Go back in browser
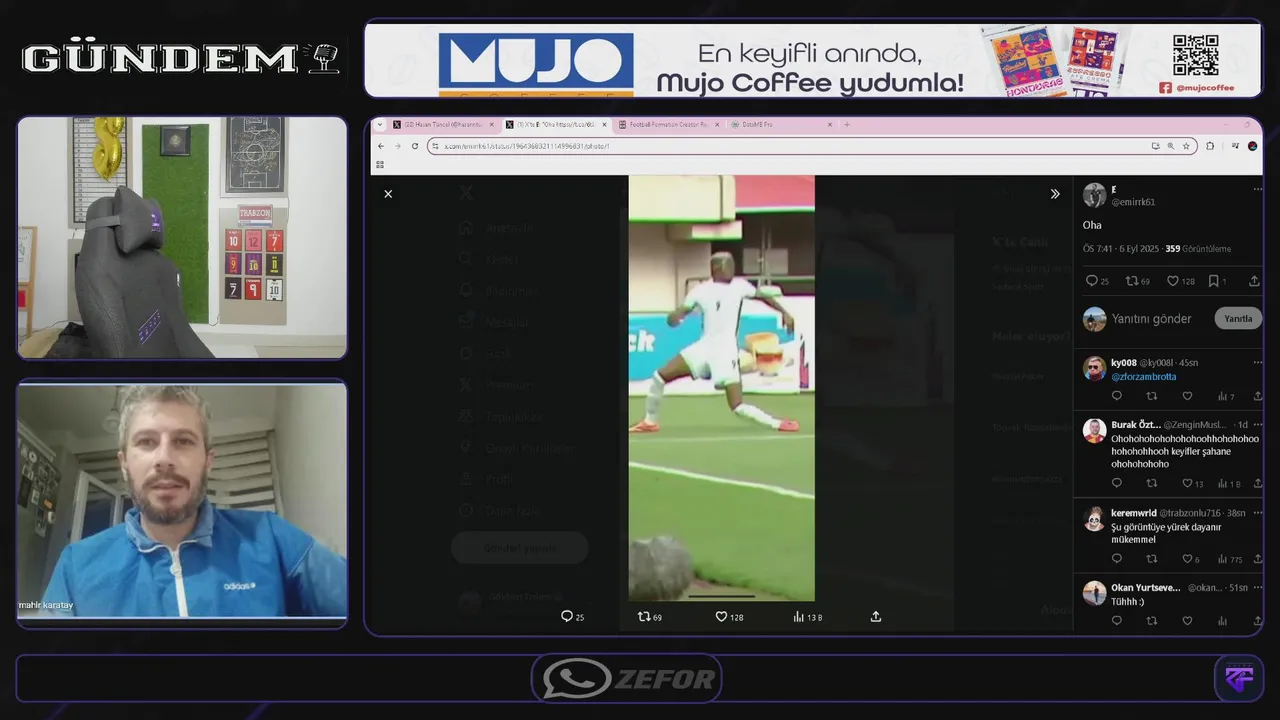This screenshot has height=720, width=1280. [x=381, y=146]
